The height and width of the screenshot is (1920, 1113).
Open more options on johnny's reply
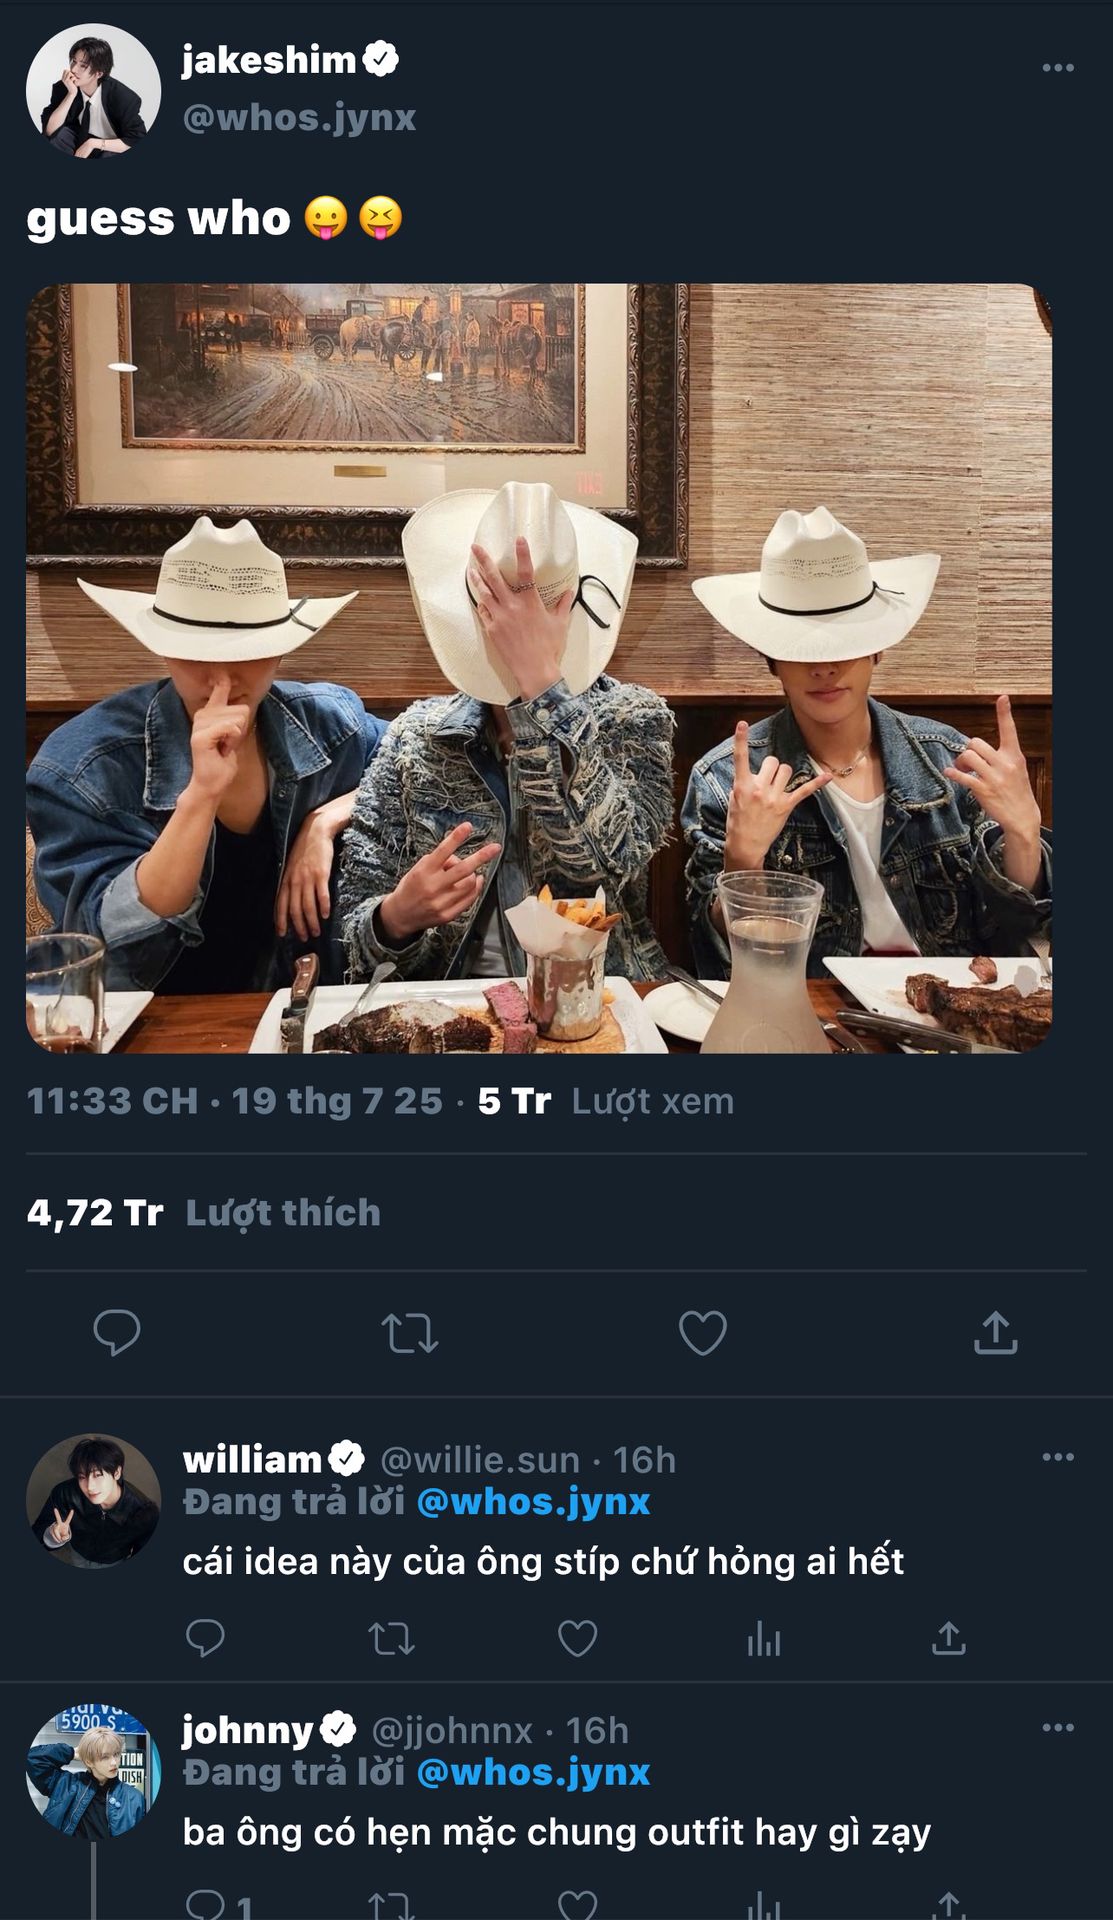[1057, 1727]
